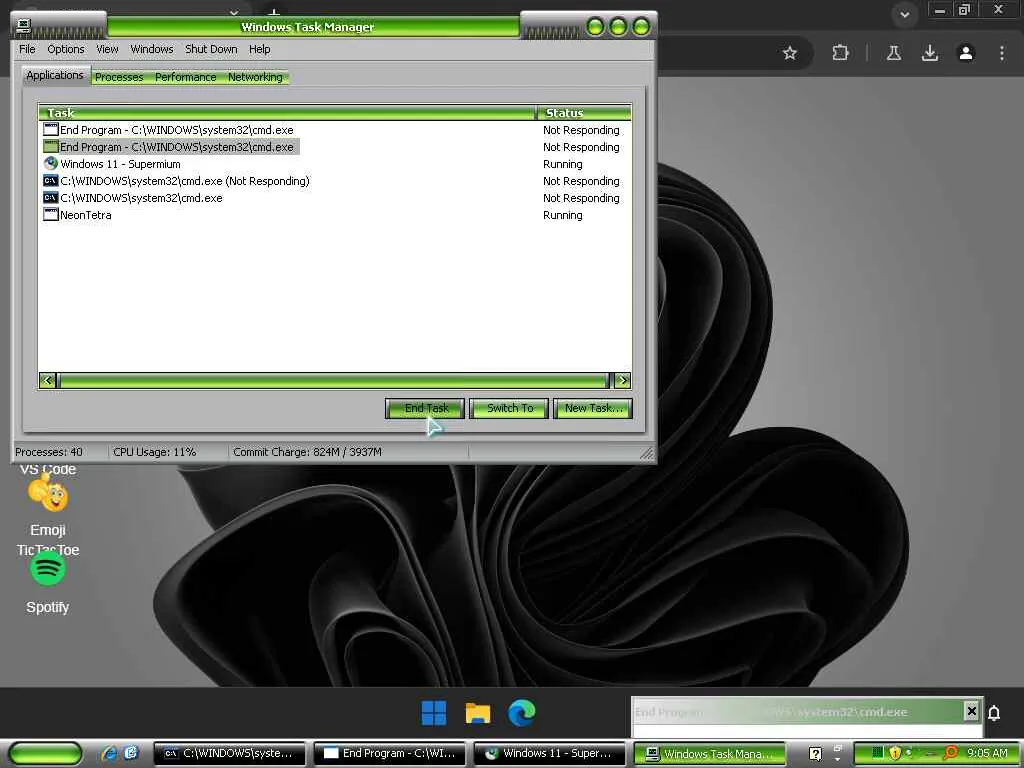Image resolution: width=1024 pixels, height=768 pixels.
Task: Open the browser three-dot menu
Action: tap(1002, 53)
